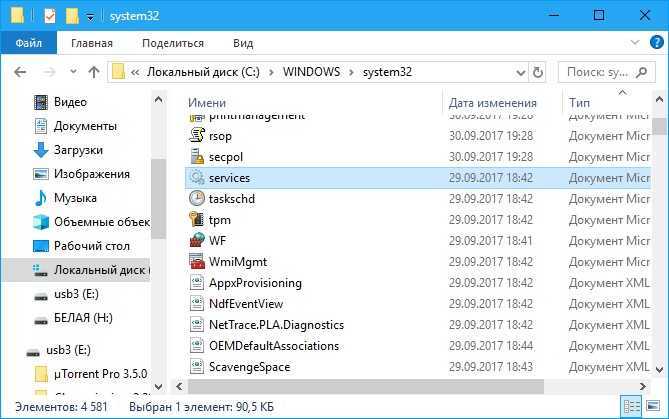Viewport: 669px width, 419px height.
Task: Open Музыка in the sidebar
Action: click(x=75, y=198)
